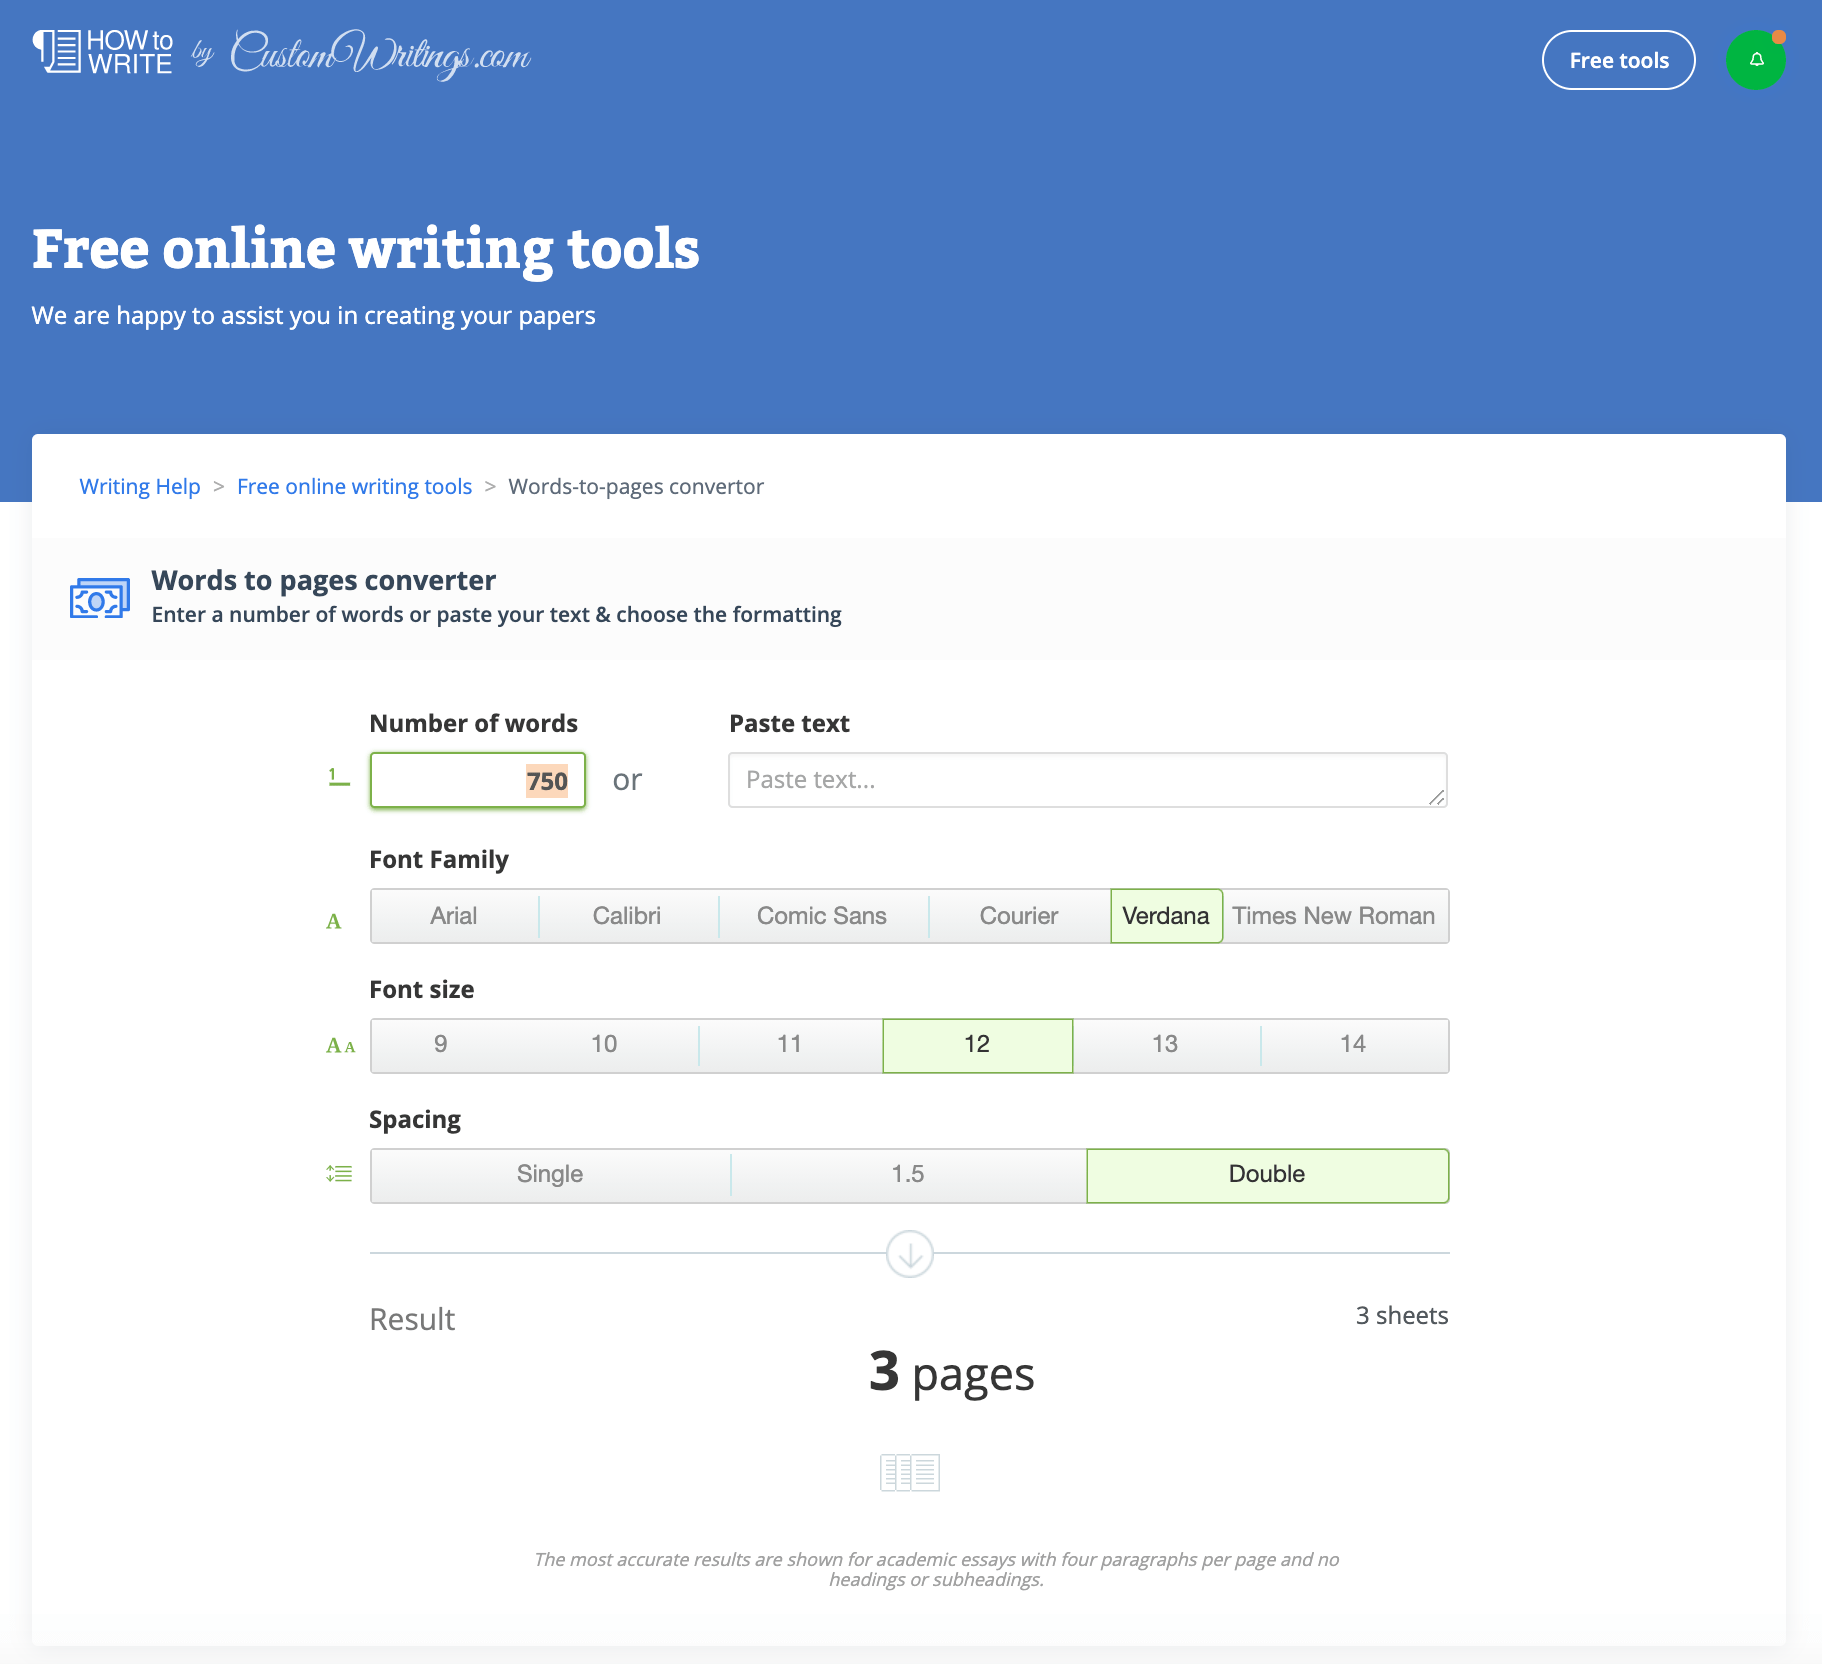
Task: Switch spacing to Single
Action: [x=549, y=1174]
